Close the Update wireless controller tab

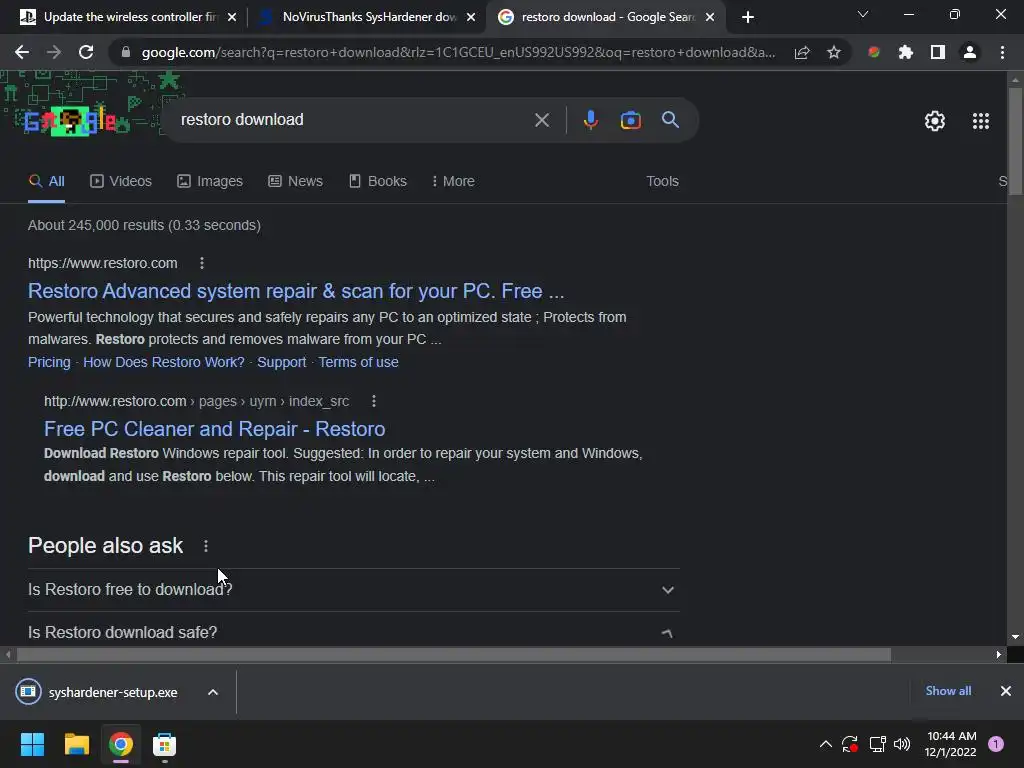tap(232, 17)
